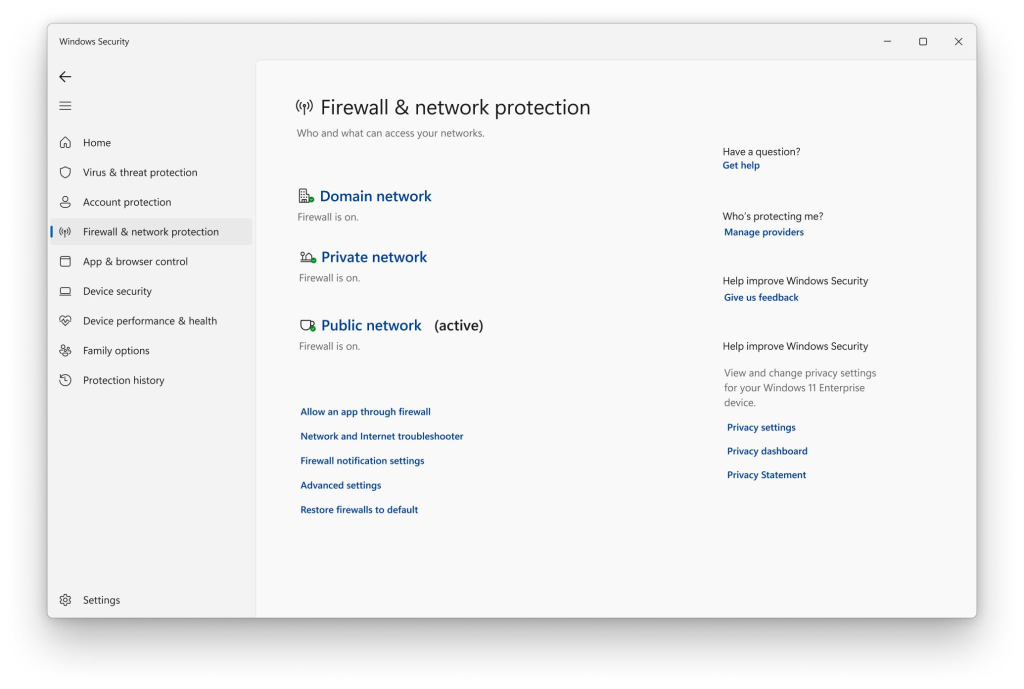Image resolution: width=1024 pixels, height=689 pixels.
Task: Open the active Public network settings
Action: click(x=371, y=326)
